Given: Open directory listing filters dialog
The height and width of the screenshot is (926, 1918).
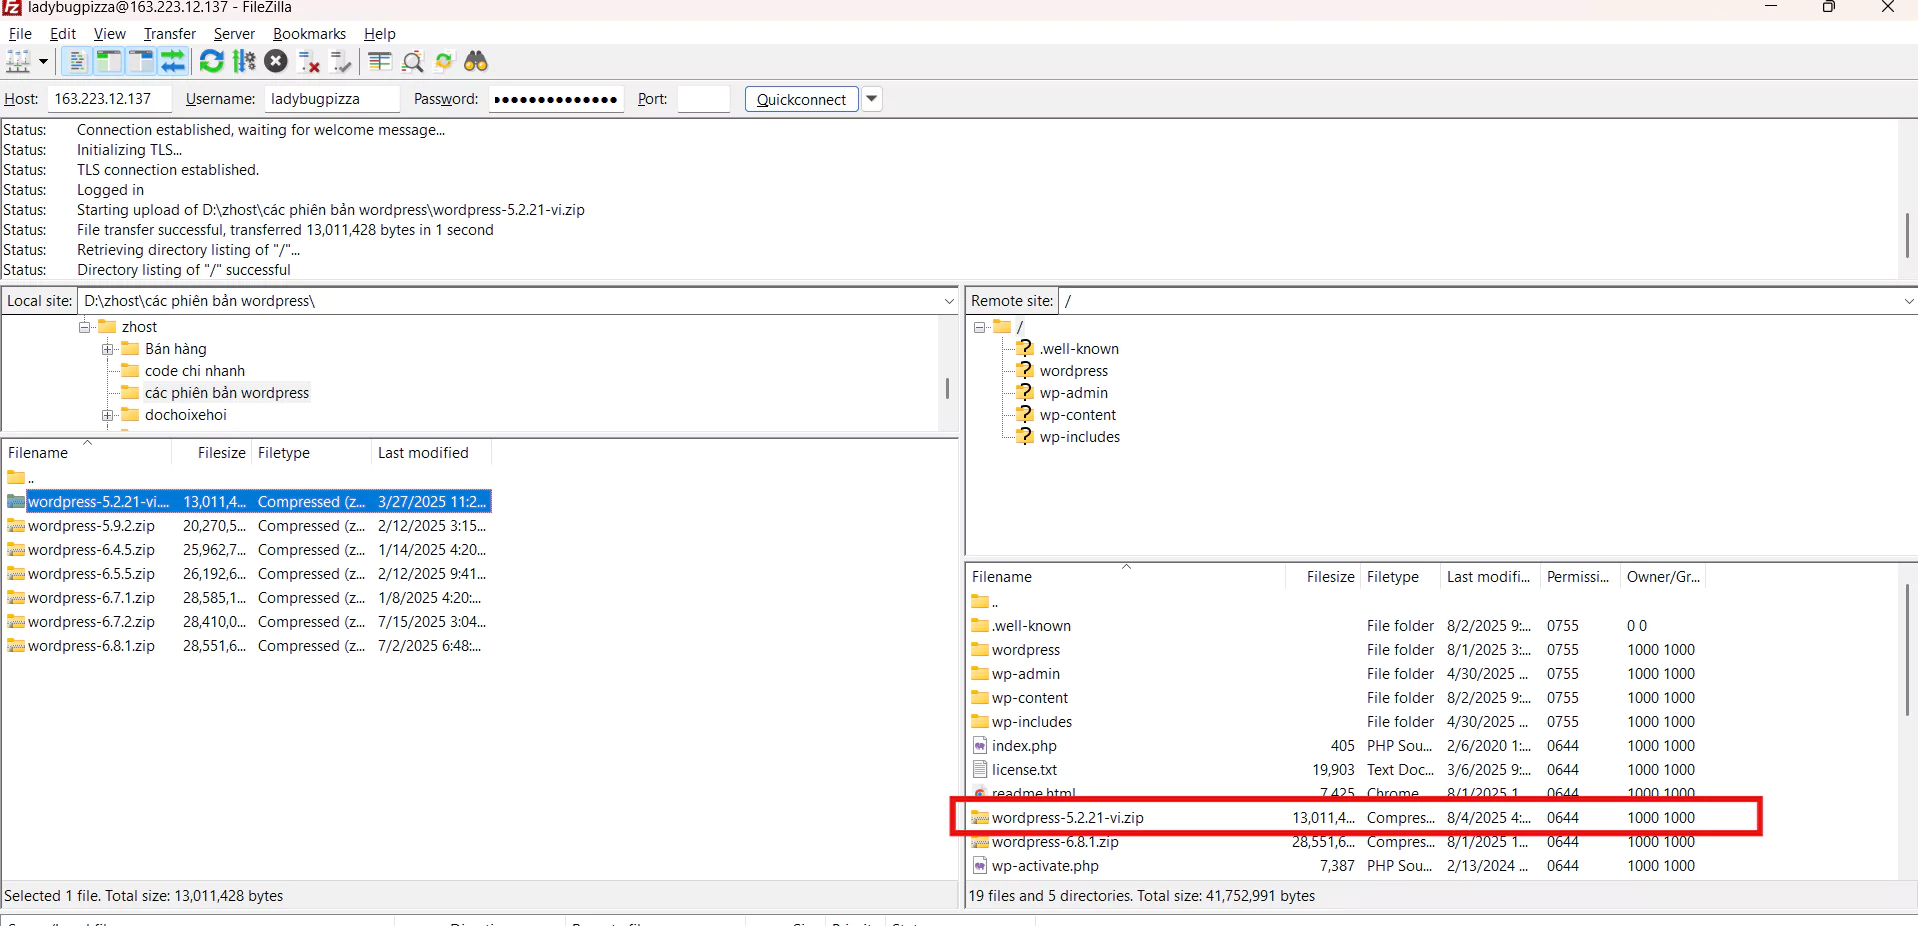Looking at the screenshot, I should (379, 62).
